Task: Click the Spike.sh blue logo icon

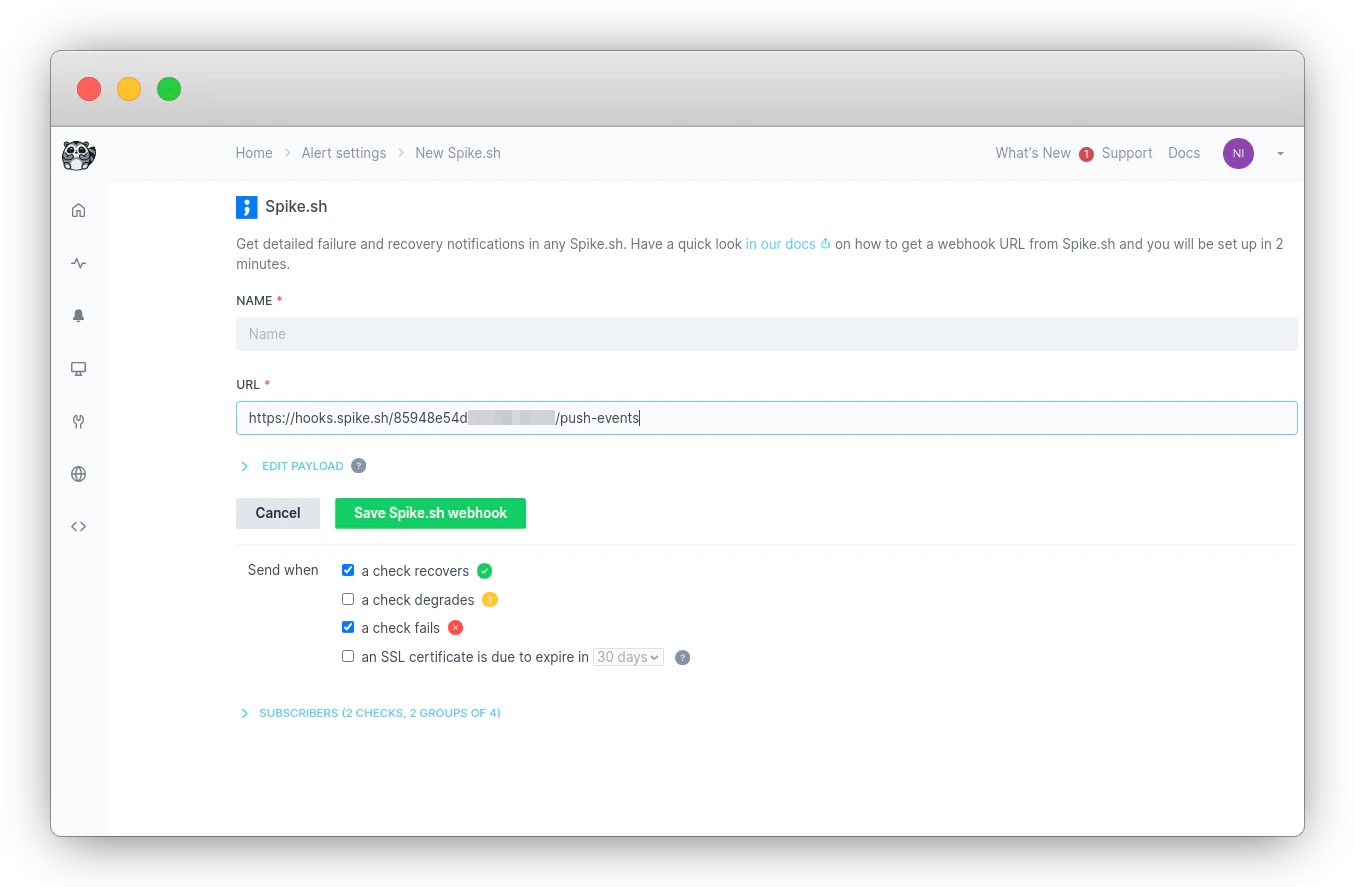Action: 247,207
